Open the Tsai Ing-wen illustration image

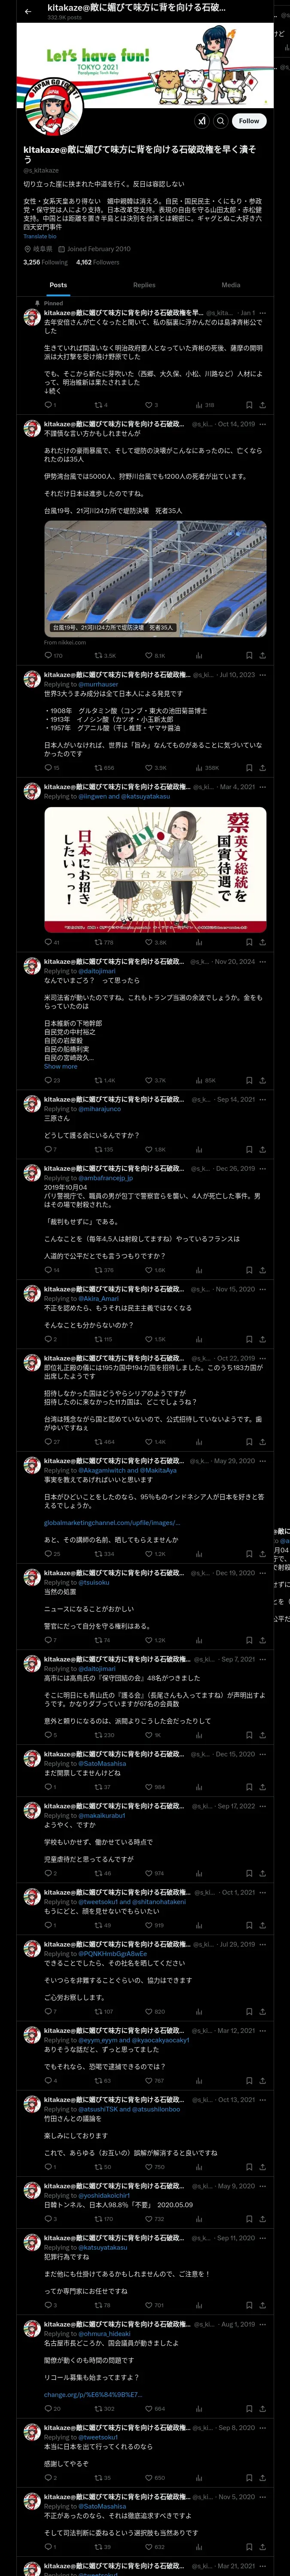[x=155, y=870]
